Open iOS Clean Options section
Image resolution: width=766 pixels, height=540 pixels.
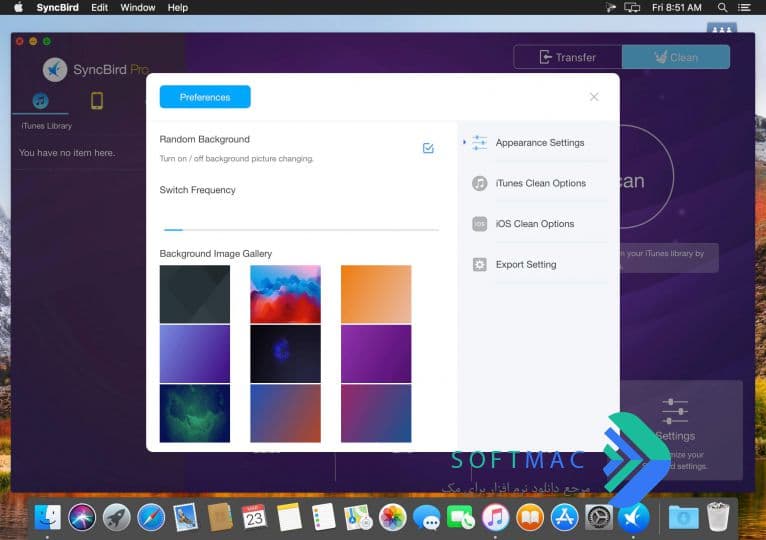click(x=536, y=224)
